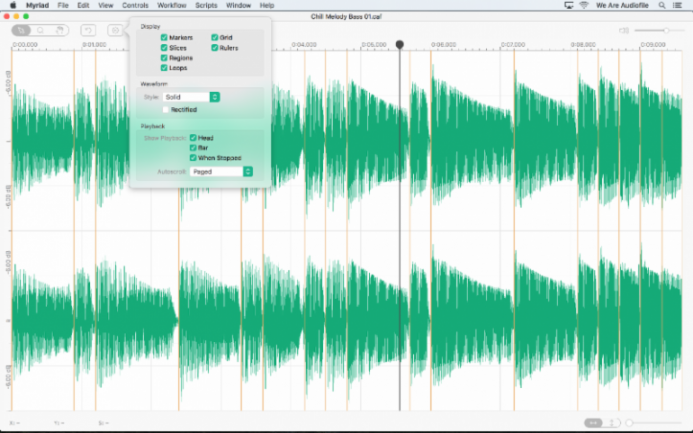693x433 pixels.
Task: Enable the Rectified waveform checkbox
Action: pos(165,109)
